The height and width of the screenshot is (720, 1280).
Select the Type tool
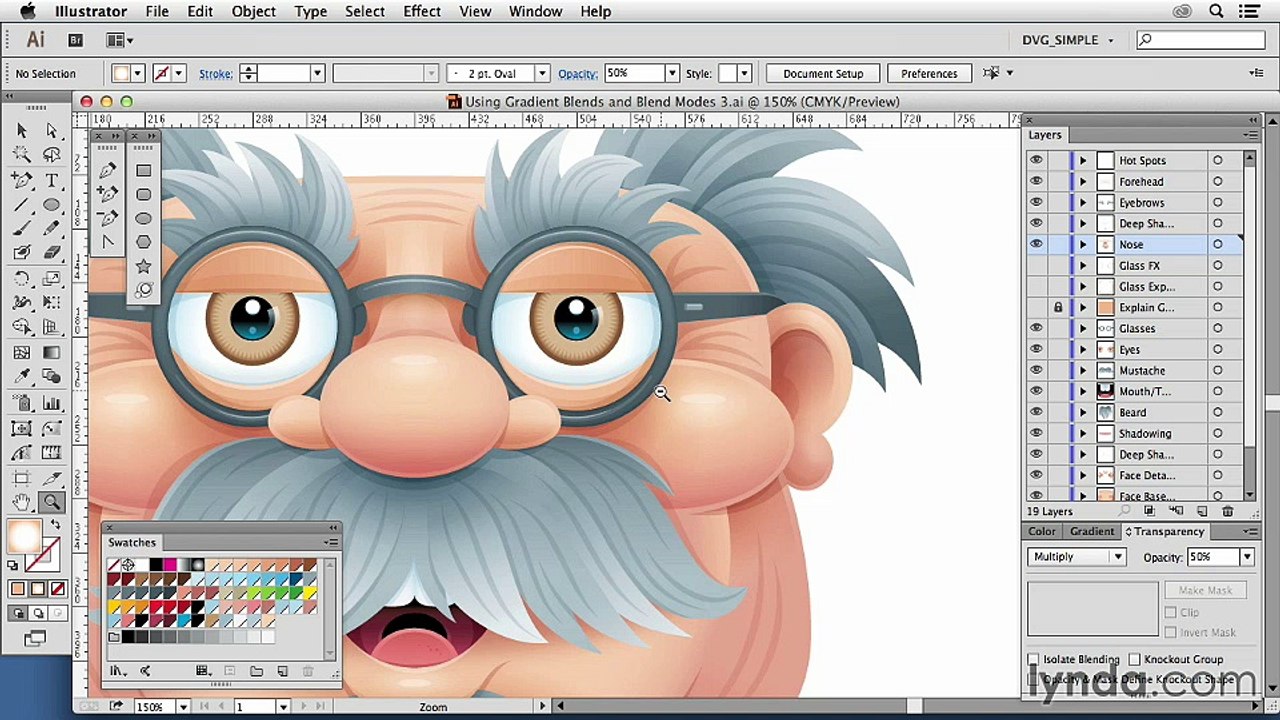(51, 180)
